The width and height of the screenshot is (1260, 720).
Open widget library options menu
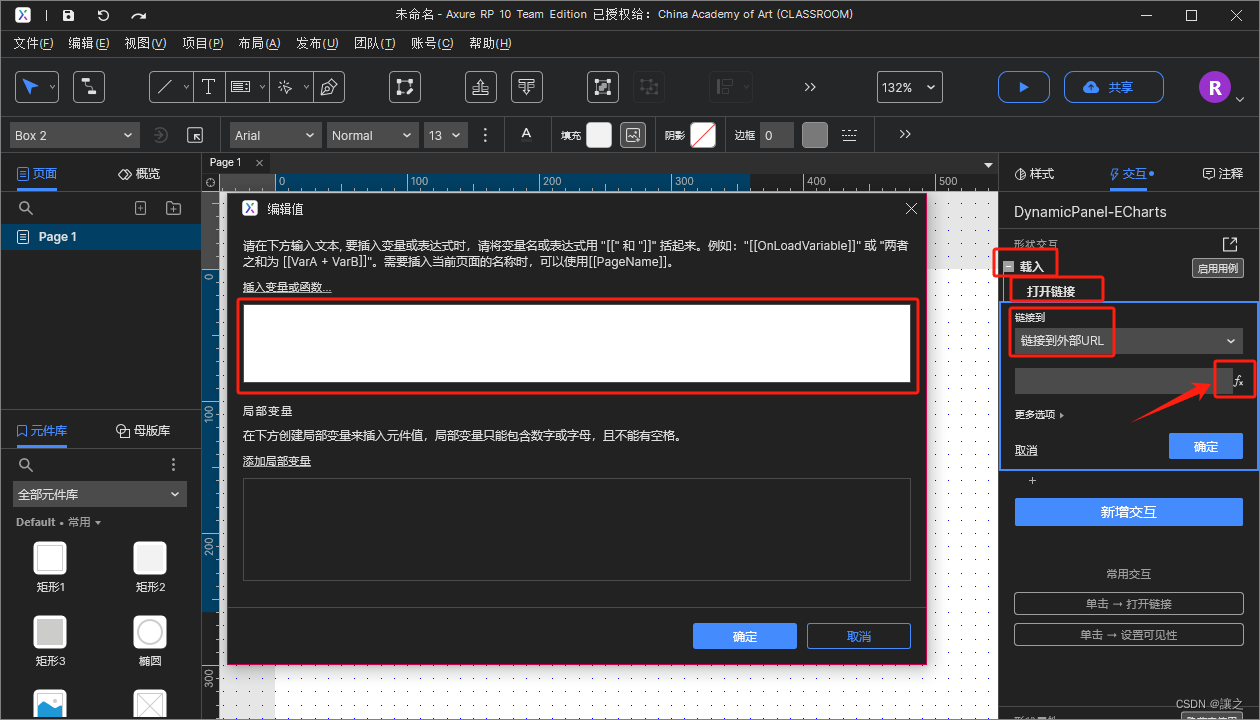coord(173,465)
